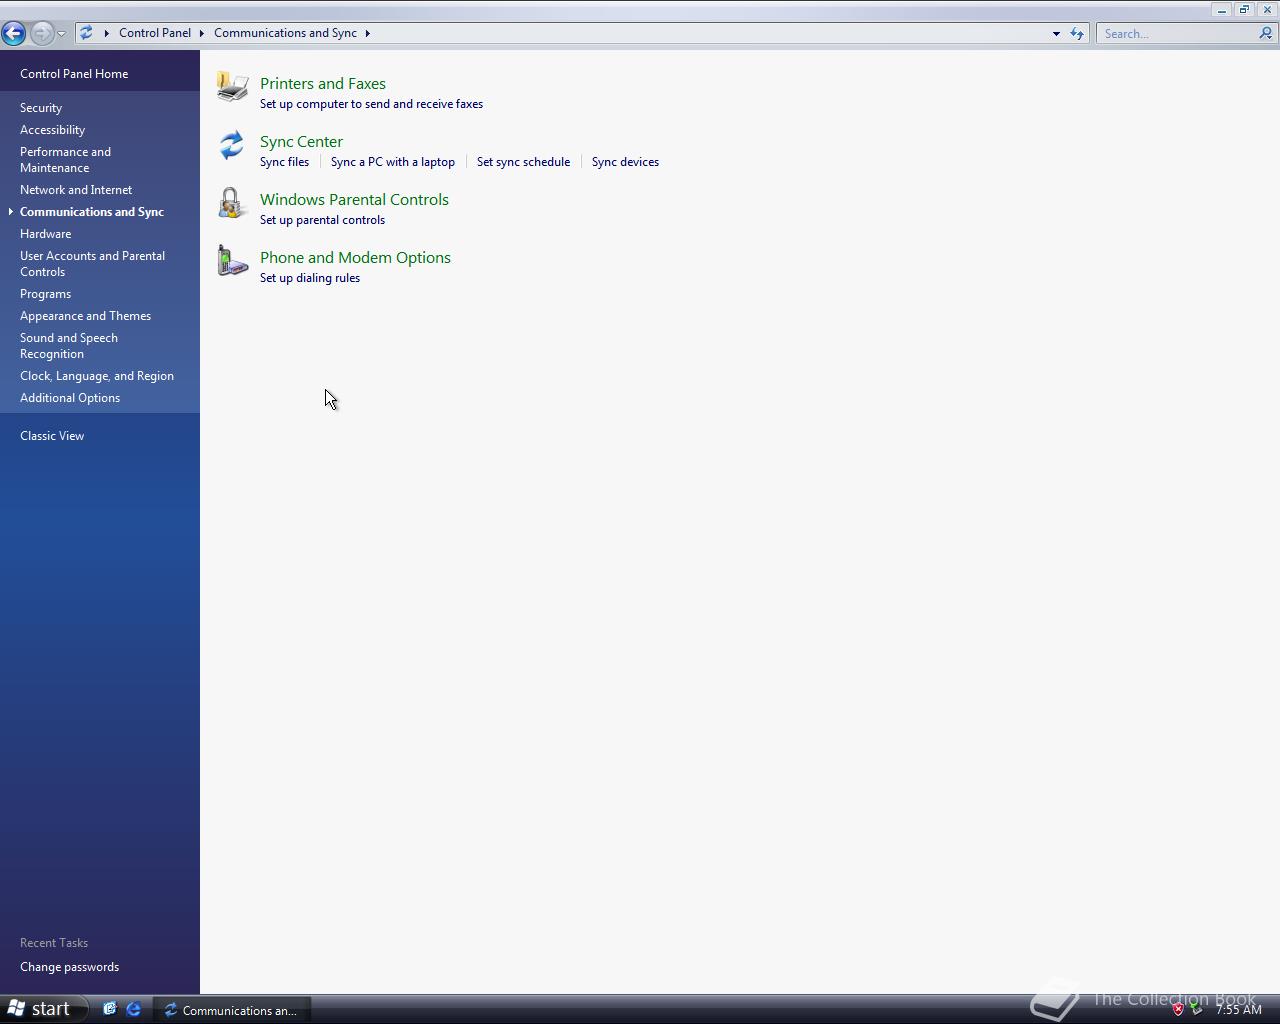Open Phone and Modem Options heading link
The width and height of the screenshot is (1280, 1024).
tap(355, 258)
